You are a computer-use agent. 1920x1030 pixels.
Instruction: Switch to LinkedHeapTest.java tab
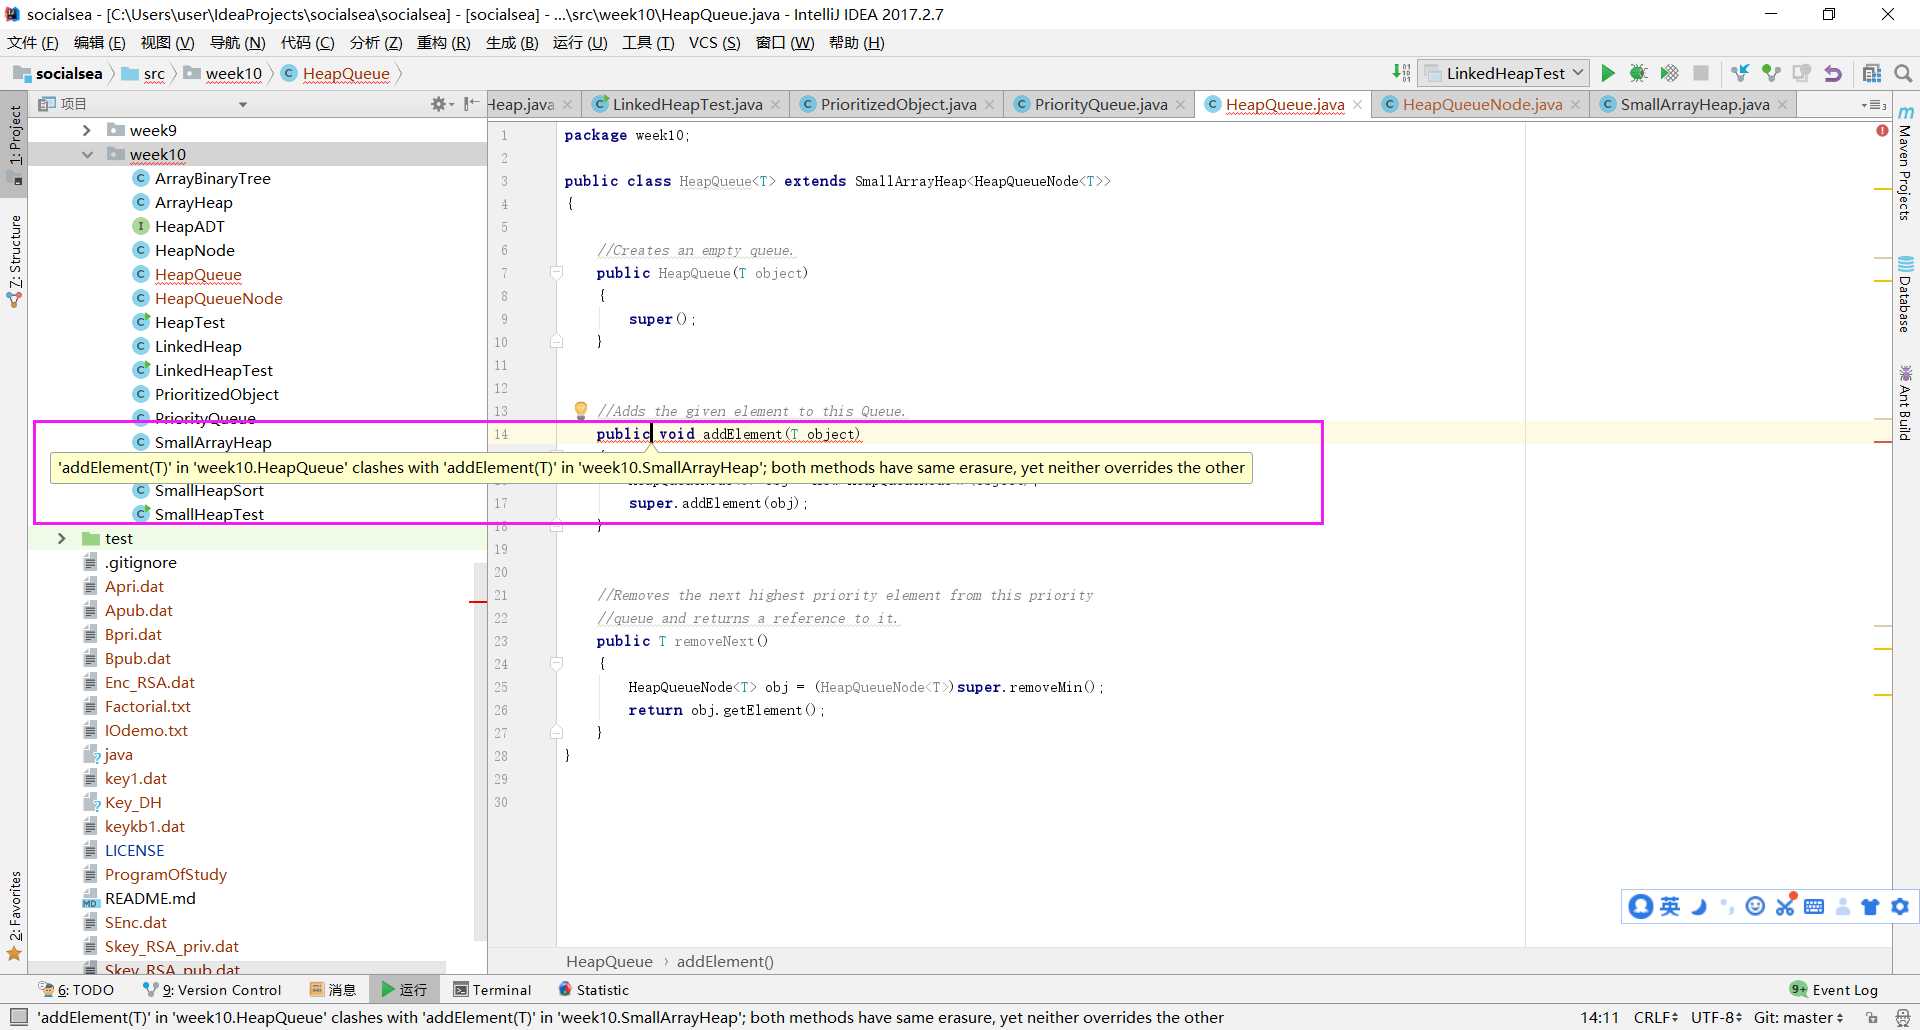(687, 104)
